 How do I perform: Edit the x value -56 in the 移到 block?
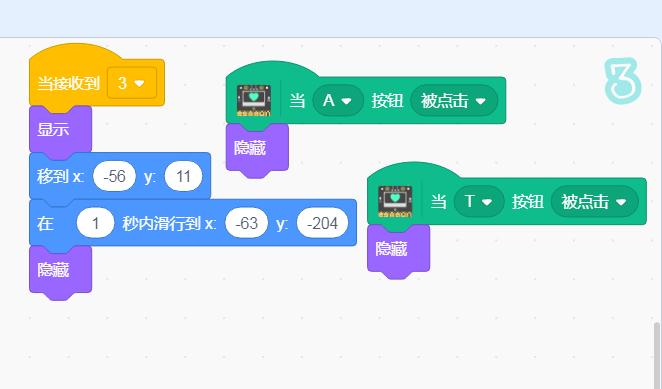114,176
